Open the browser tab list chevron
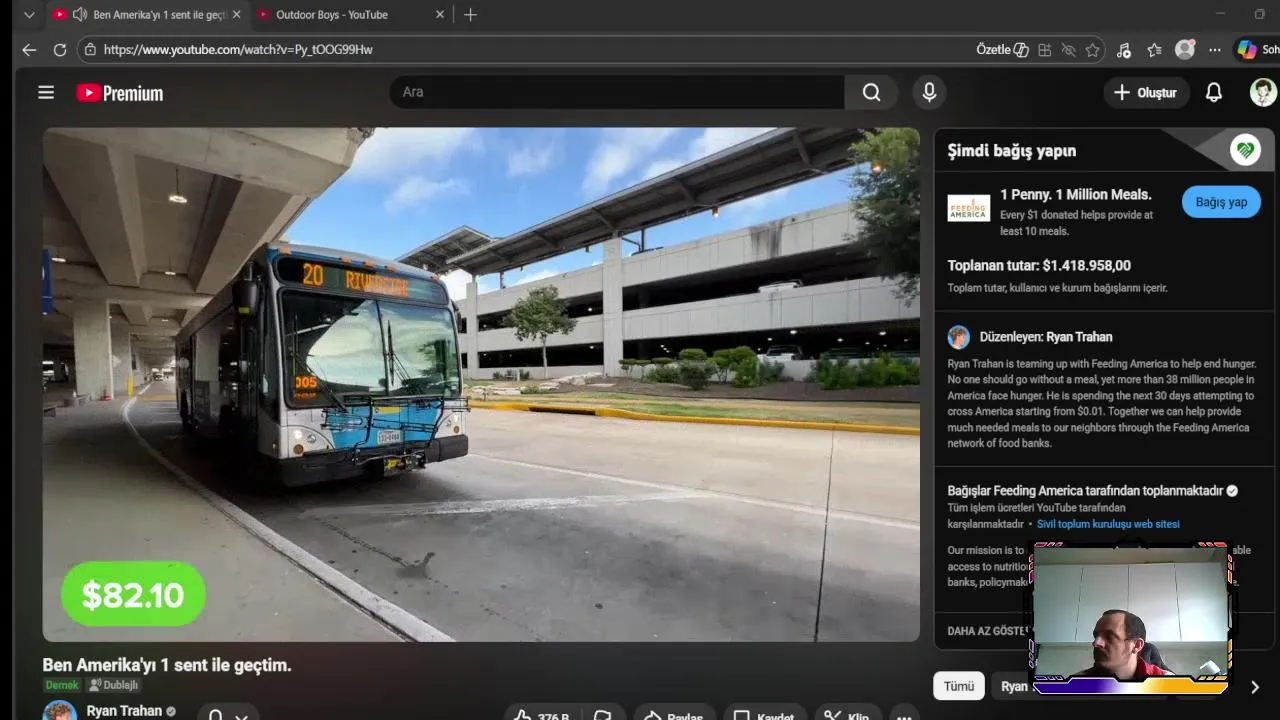The width and height of the screenshot is (1280, 720). 29,15
